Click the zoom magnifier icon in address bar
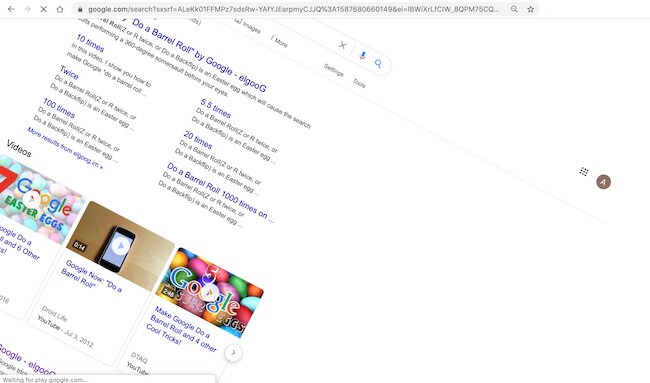The image size is (650, 383). (x=514, y=9)
